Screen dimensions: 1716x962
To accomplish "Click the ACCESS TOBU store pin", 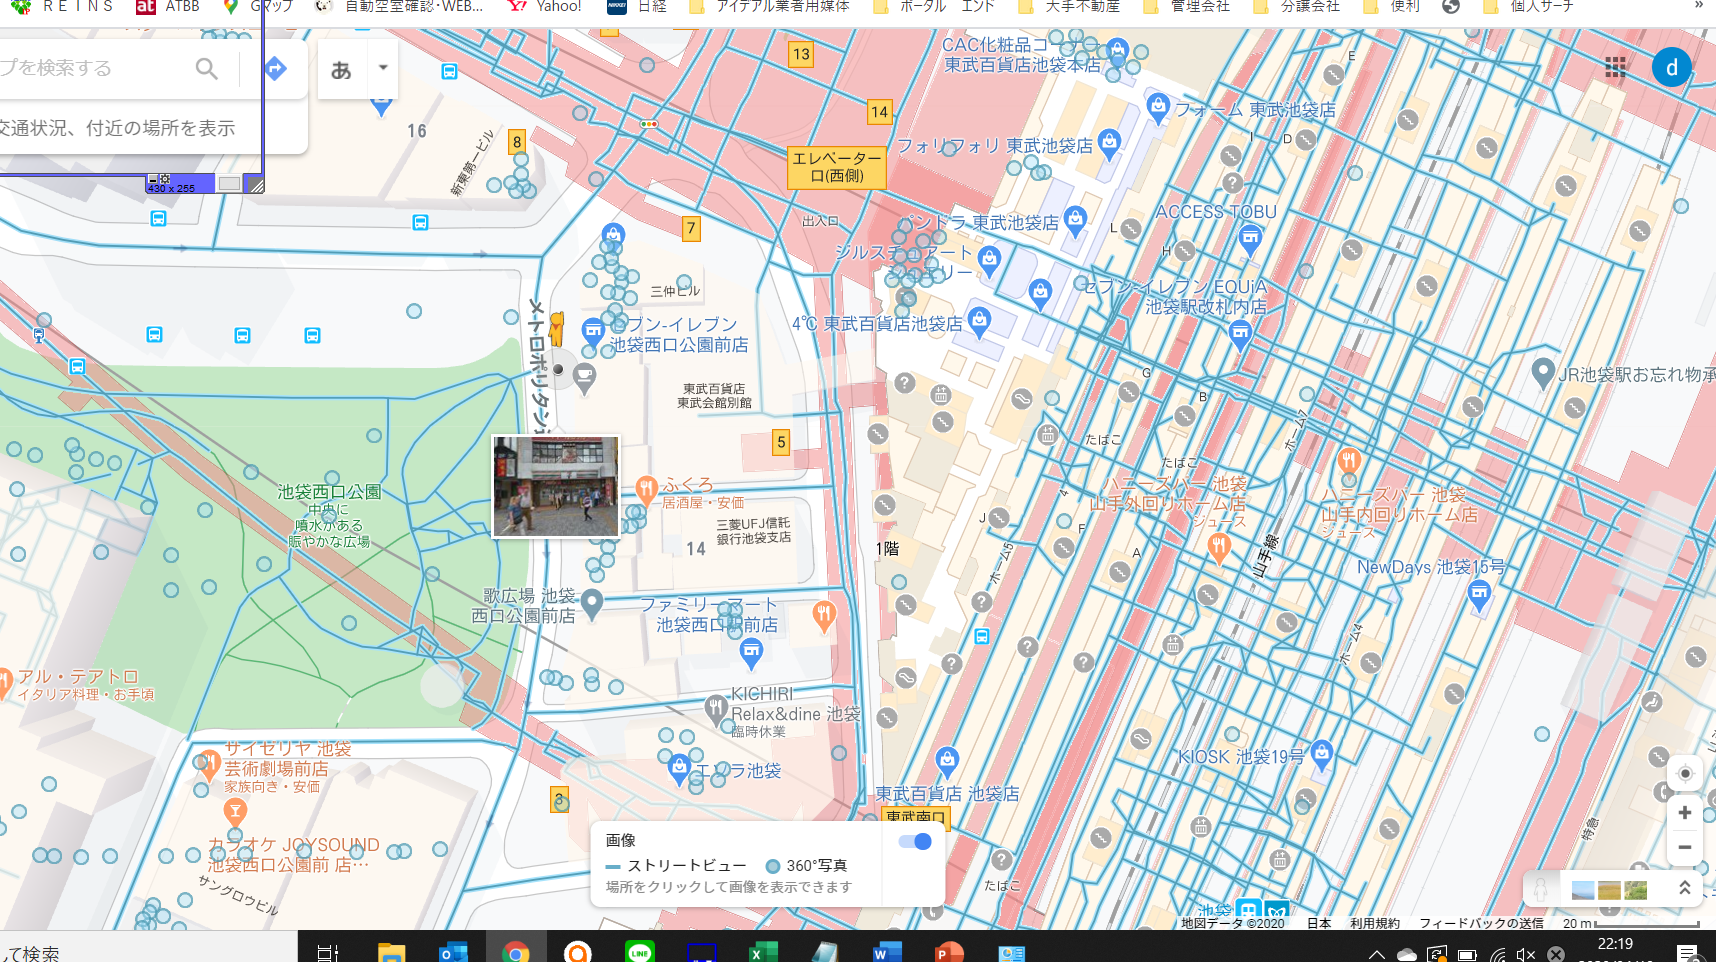I will 1250,240.
